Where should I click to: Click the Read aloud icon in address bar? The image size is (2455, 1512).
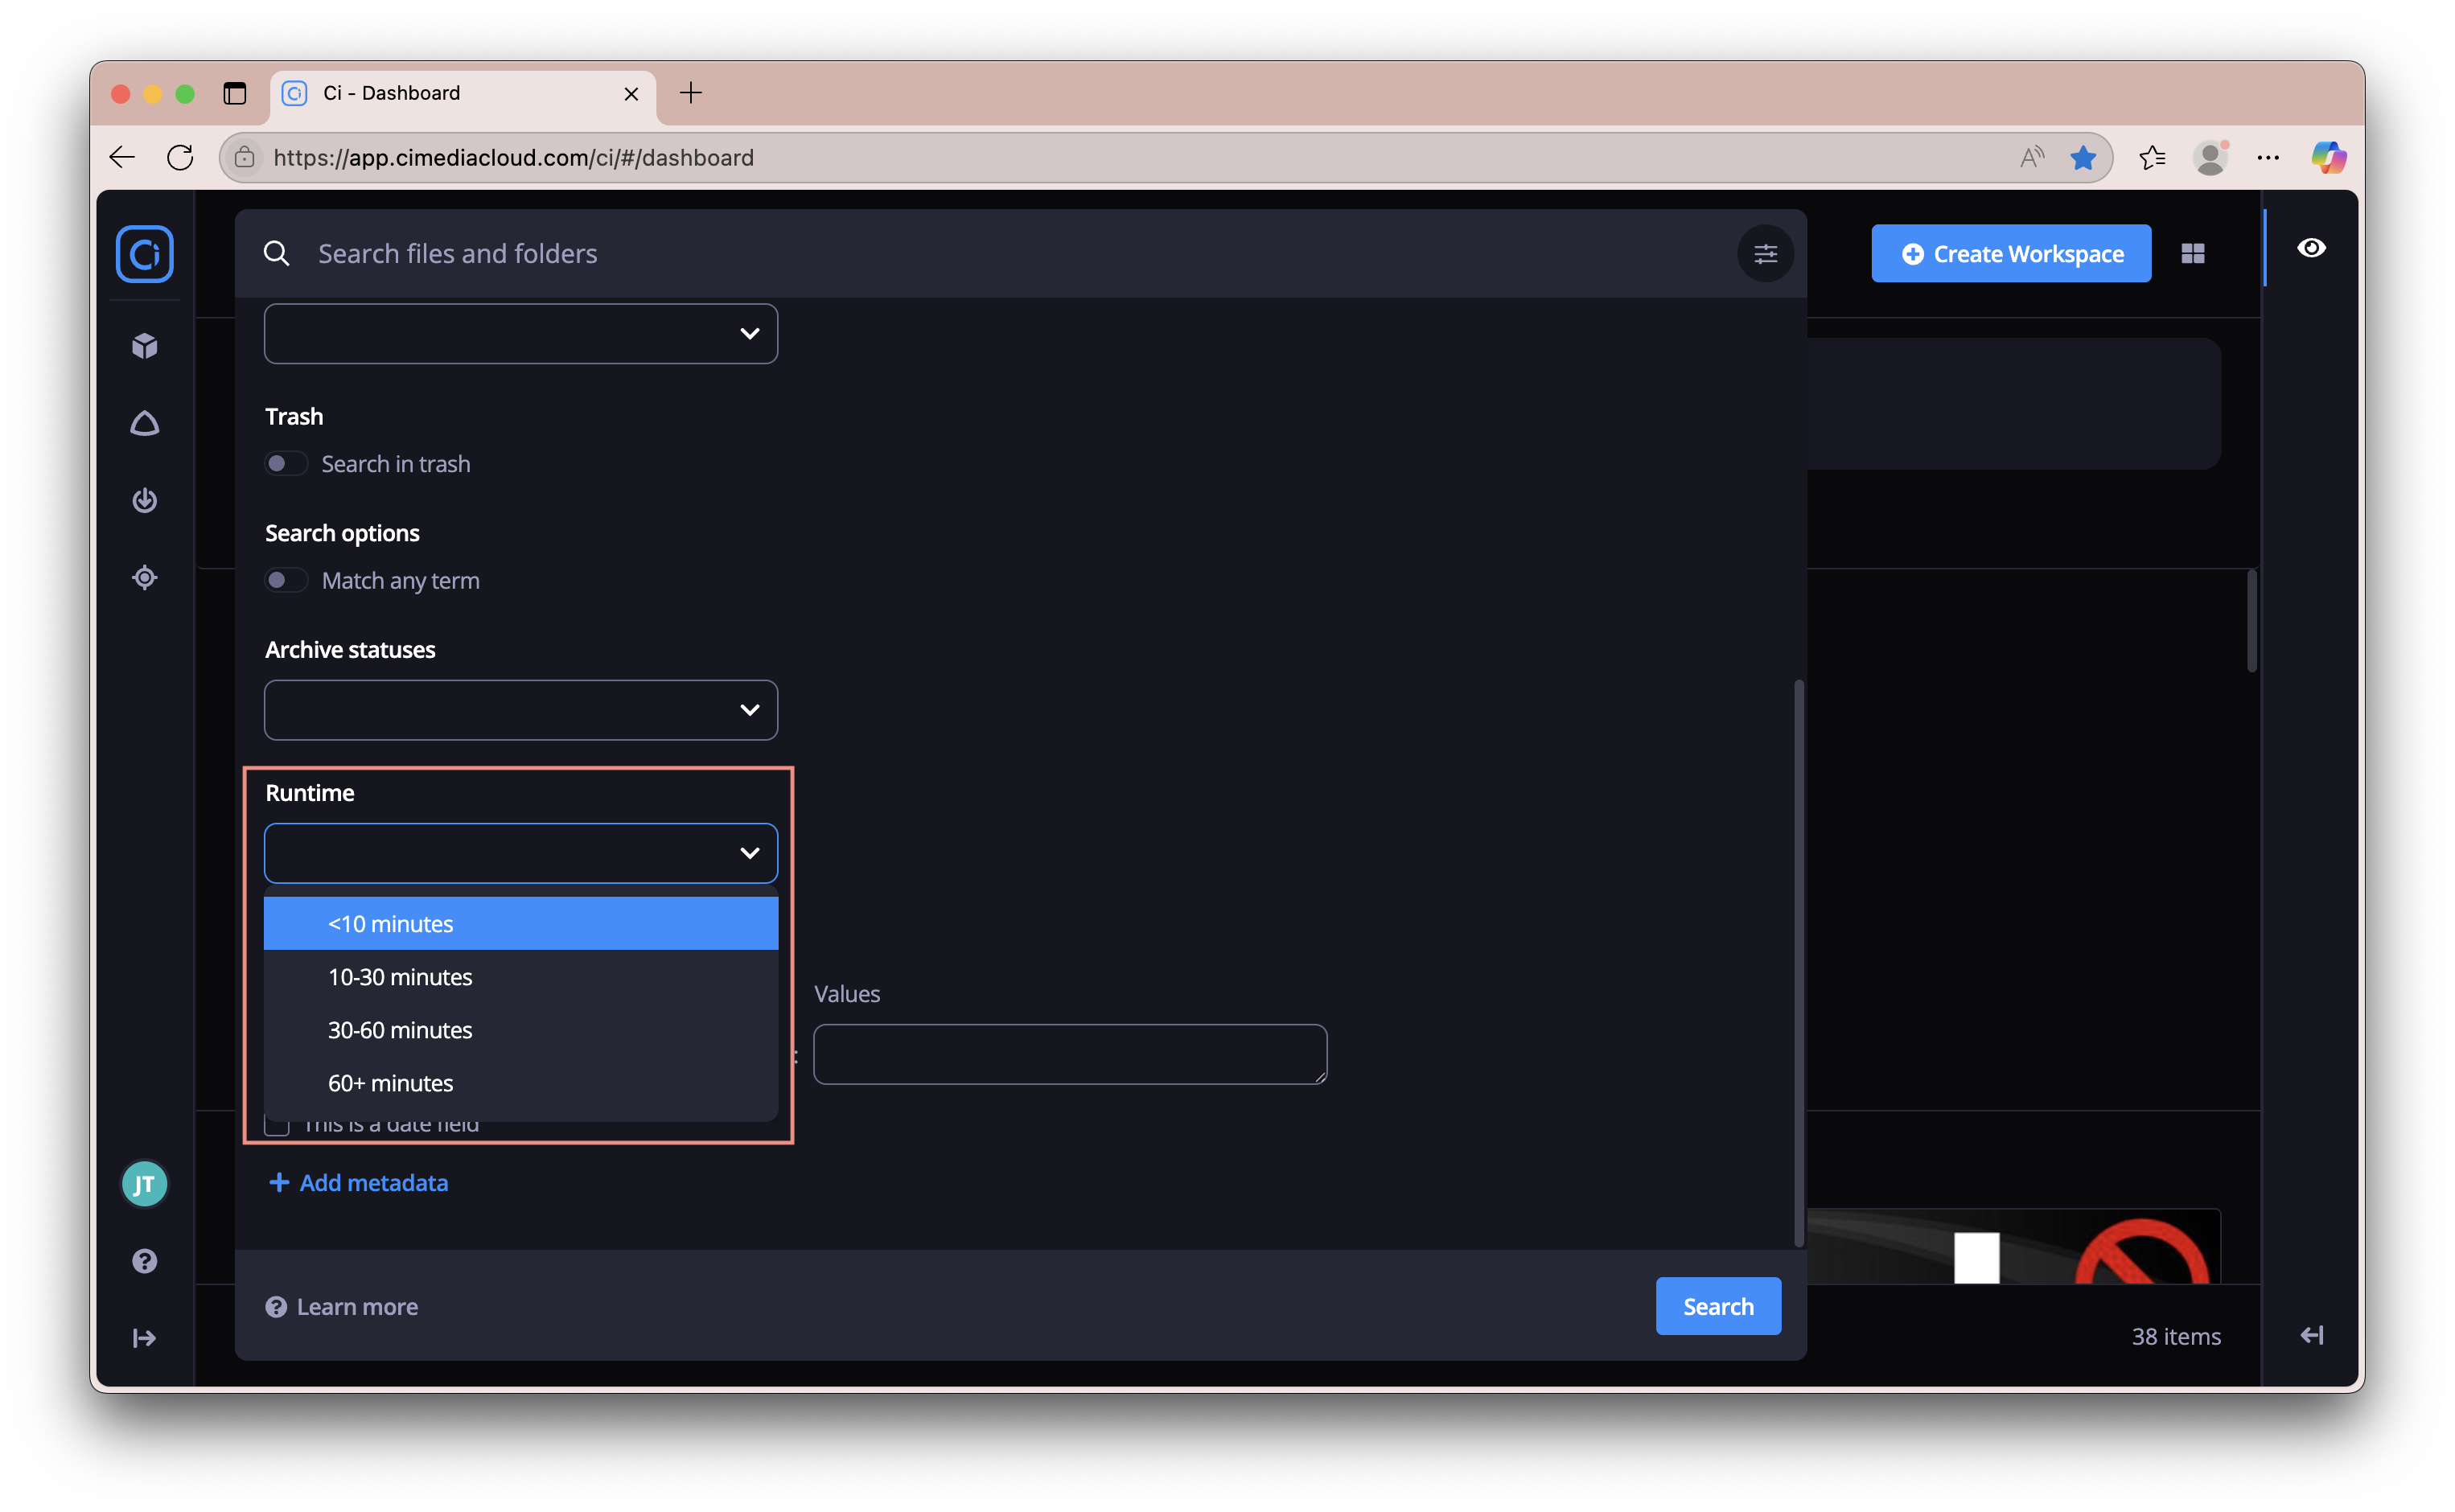(x=2031, y=157)
